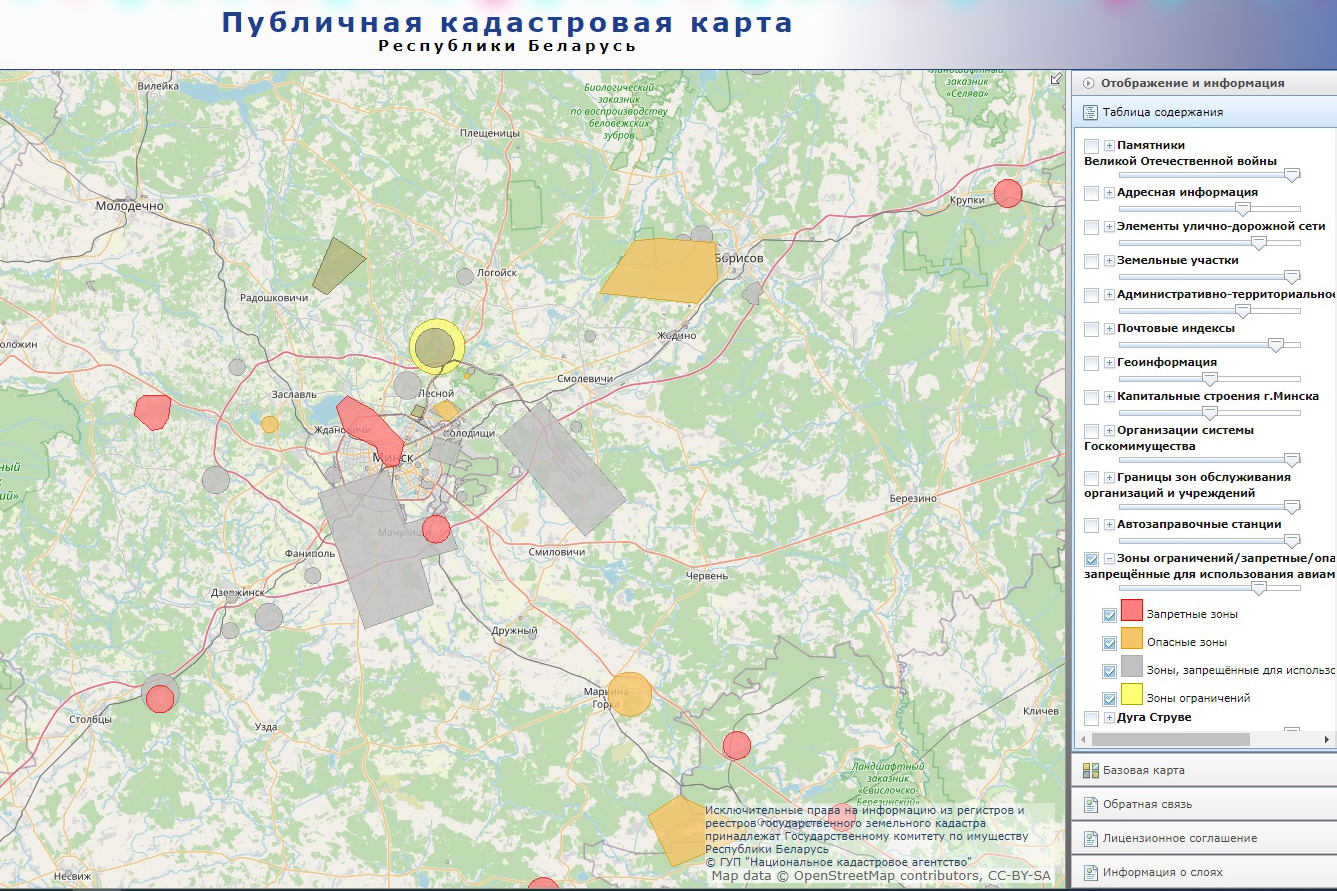
Task: Click the Обратная связь document icon
Action: pos(1090,804)
